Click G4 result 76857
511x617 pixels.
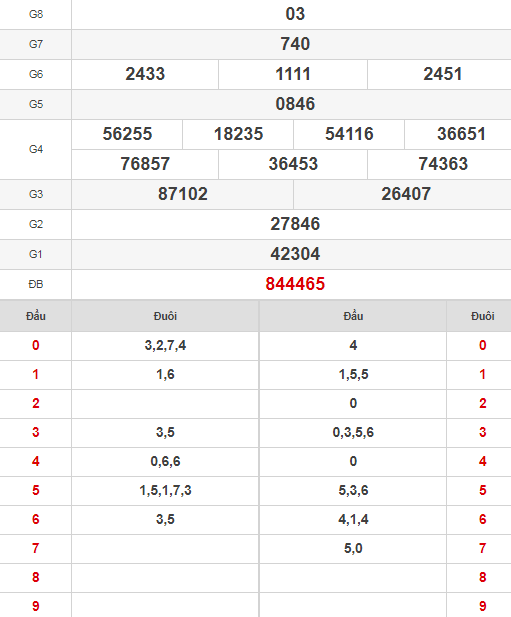click(x=145, y=164)
